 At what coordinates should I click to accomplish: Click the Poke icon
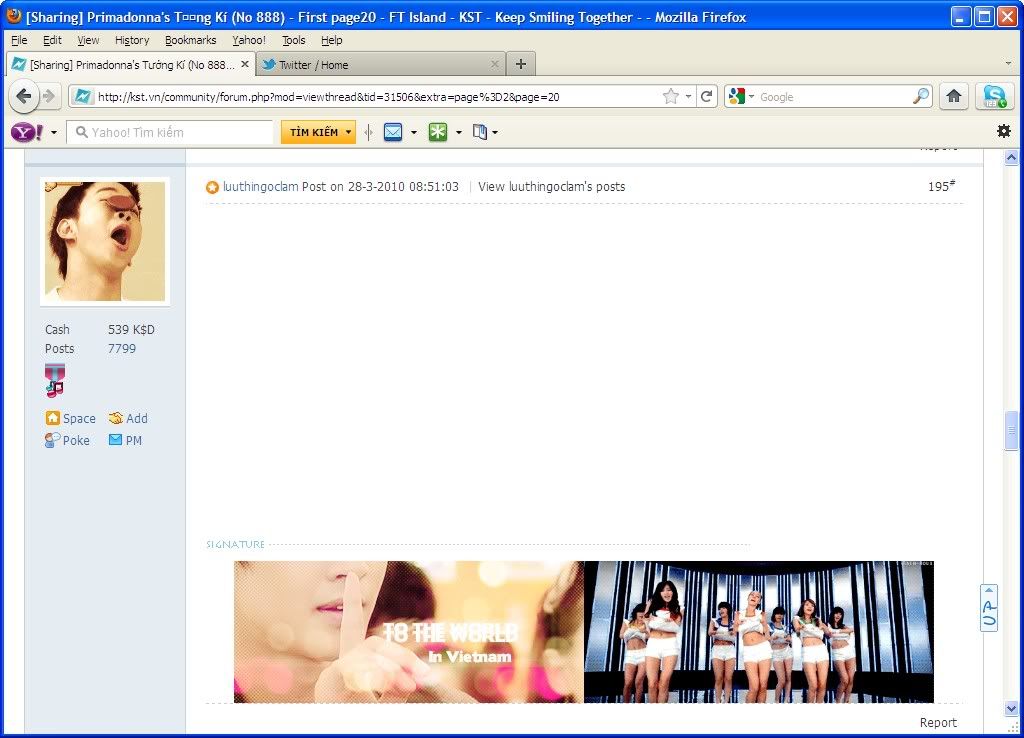click(x=52, y=440)
